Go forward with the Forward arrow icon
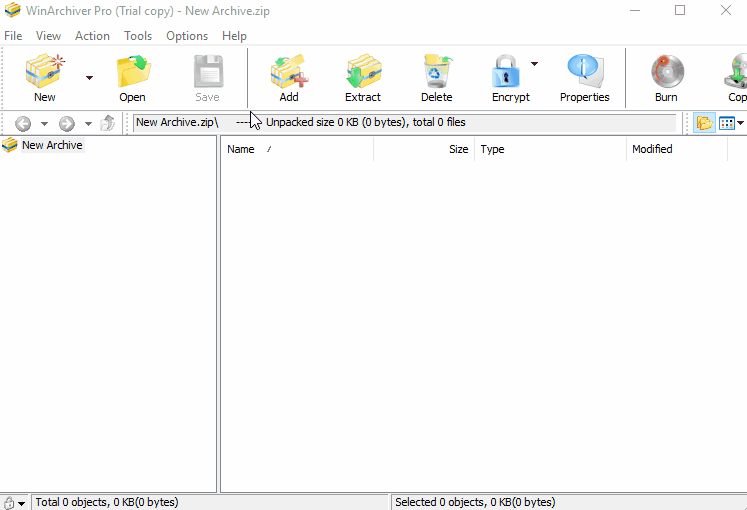This screenshot has width=747, height=510. pos(67,123)
